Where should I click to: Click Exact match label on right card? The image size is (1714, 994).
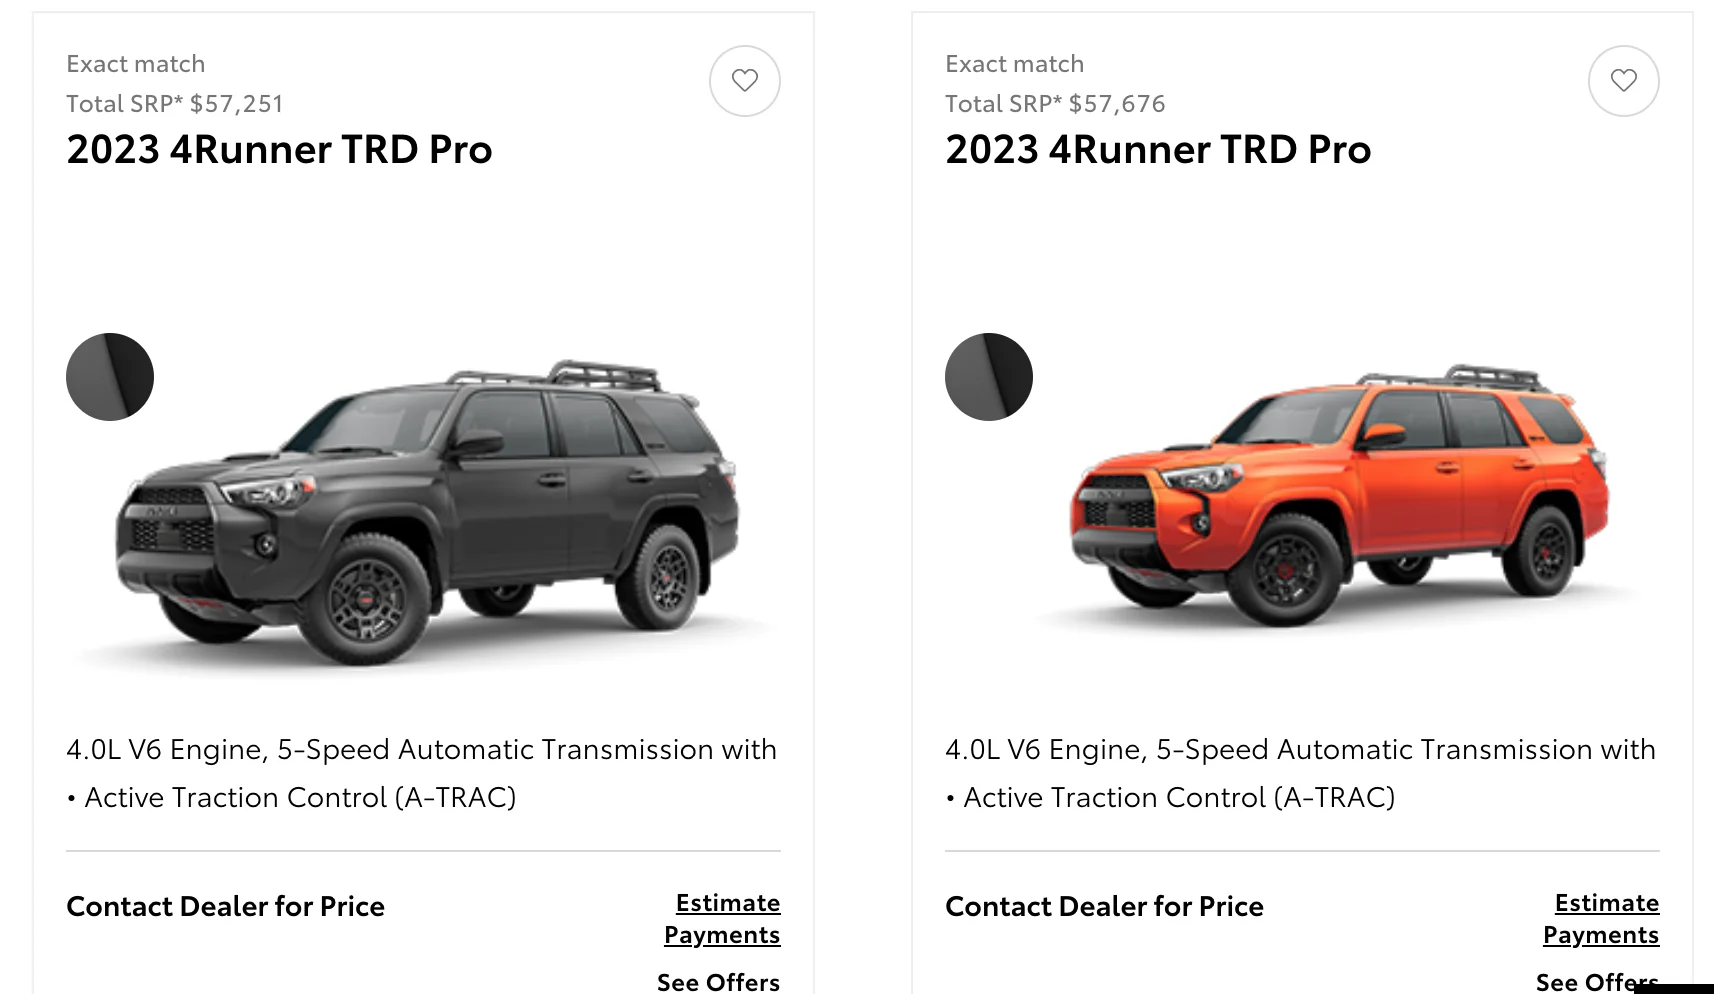pos(1015,64)
